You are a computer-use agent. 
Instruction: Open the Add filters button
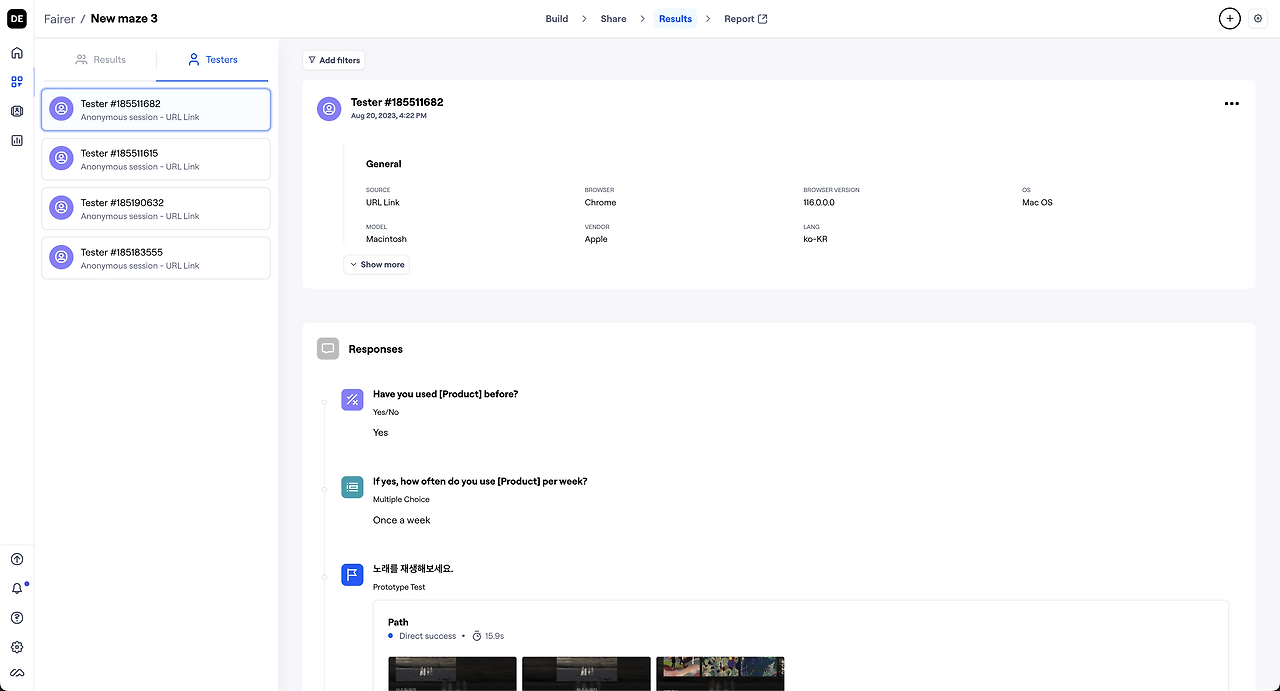[334, 60]
